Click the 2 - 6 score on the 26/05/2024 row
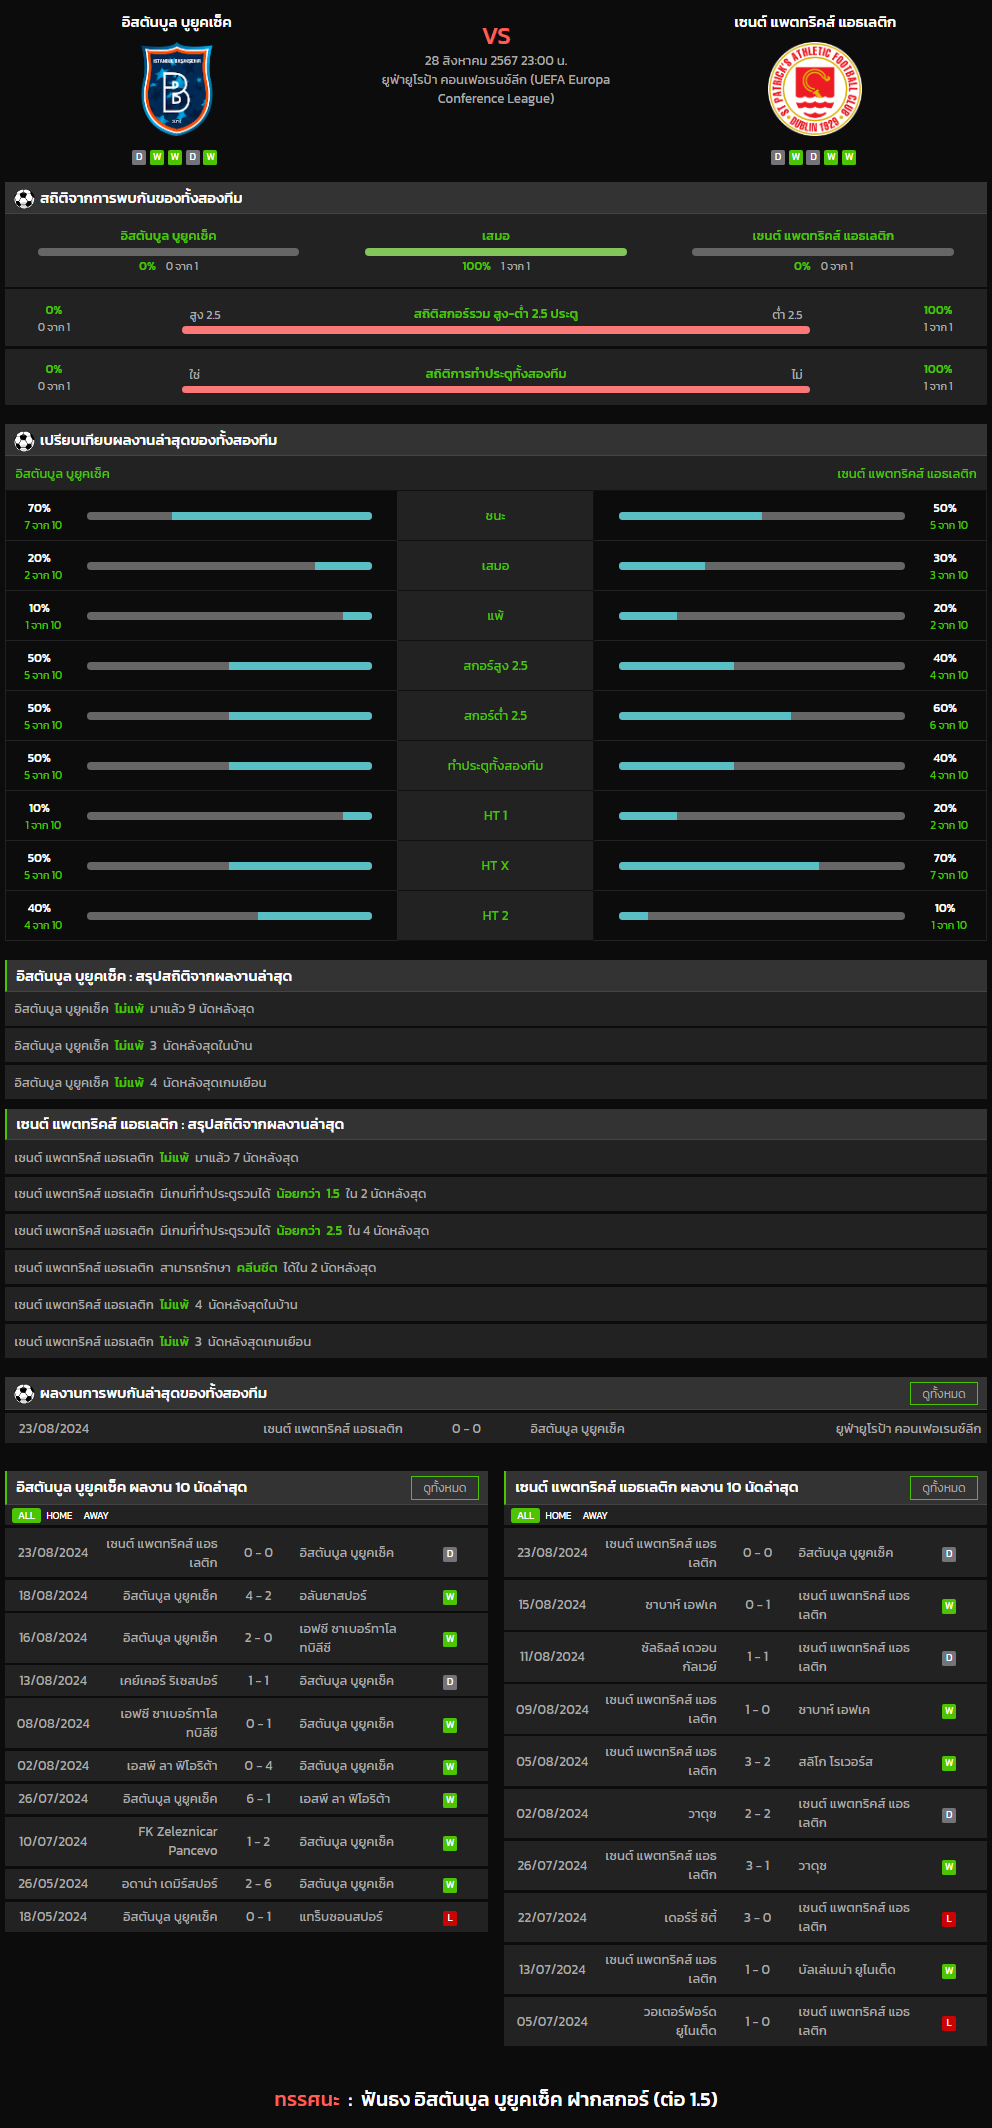 [258, 1884]
